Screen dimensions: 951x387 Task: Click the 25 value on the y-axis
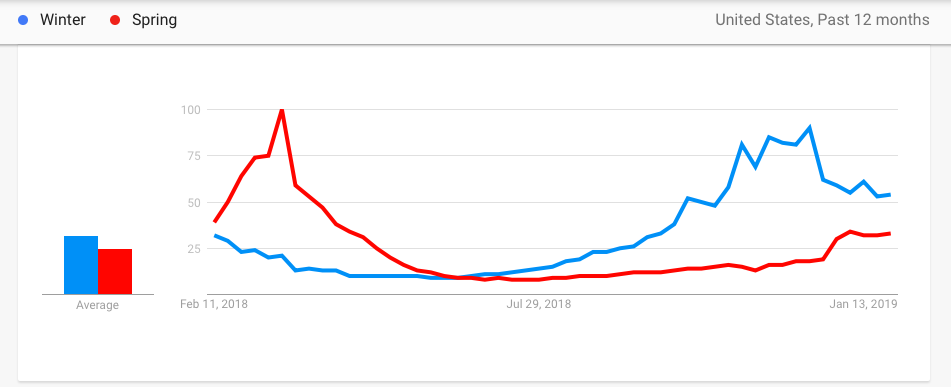pyautogui.click(x=193, y=248)
